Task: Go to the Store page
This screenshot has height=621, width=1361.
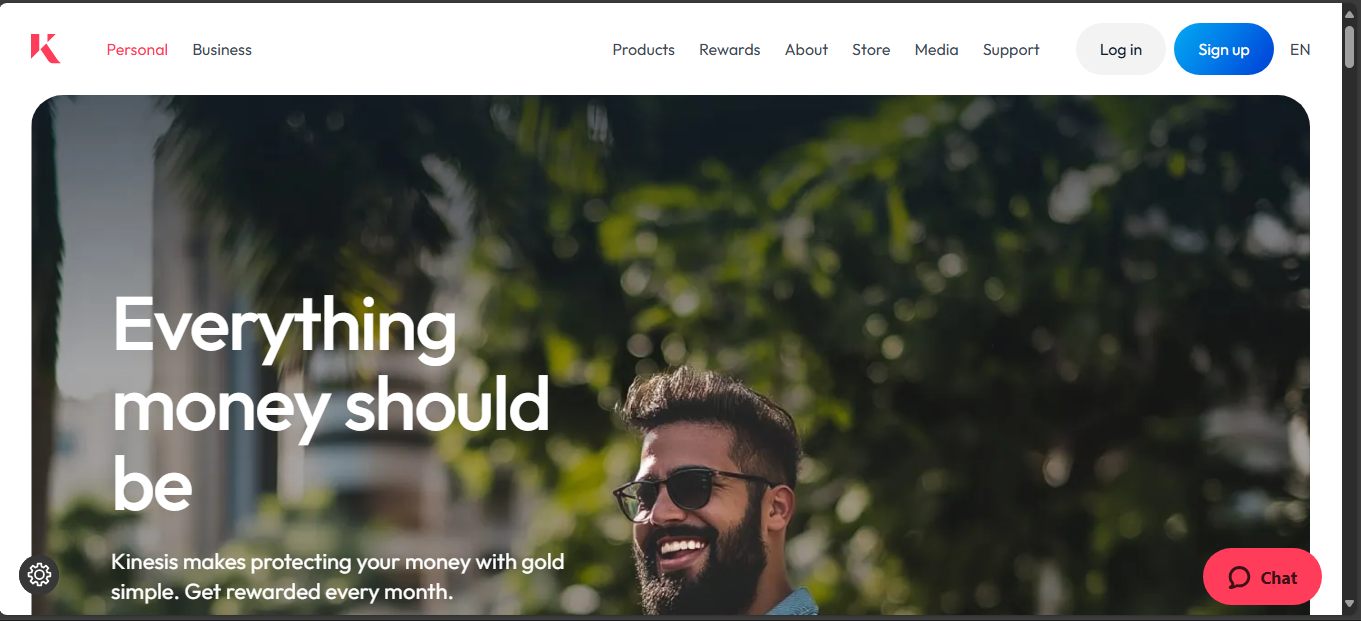Action: [871, 50]
